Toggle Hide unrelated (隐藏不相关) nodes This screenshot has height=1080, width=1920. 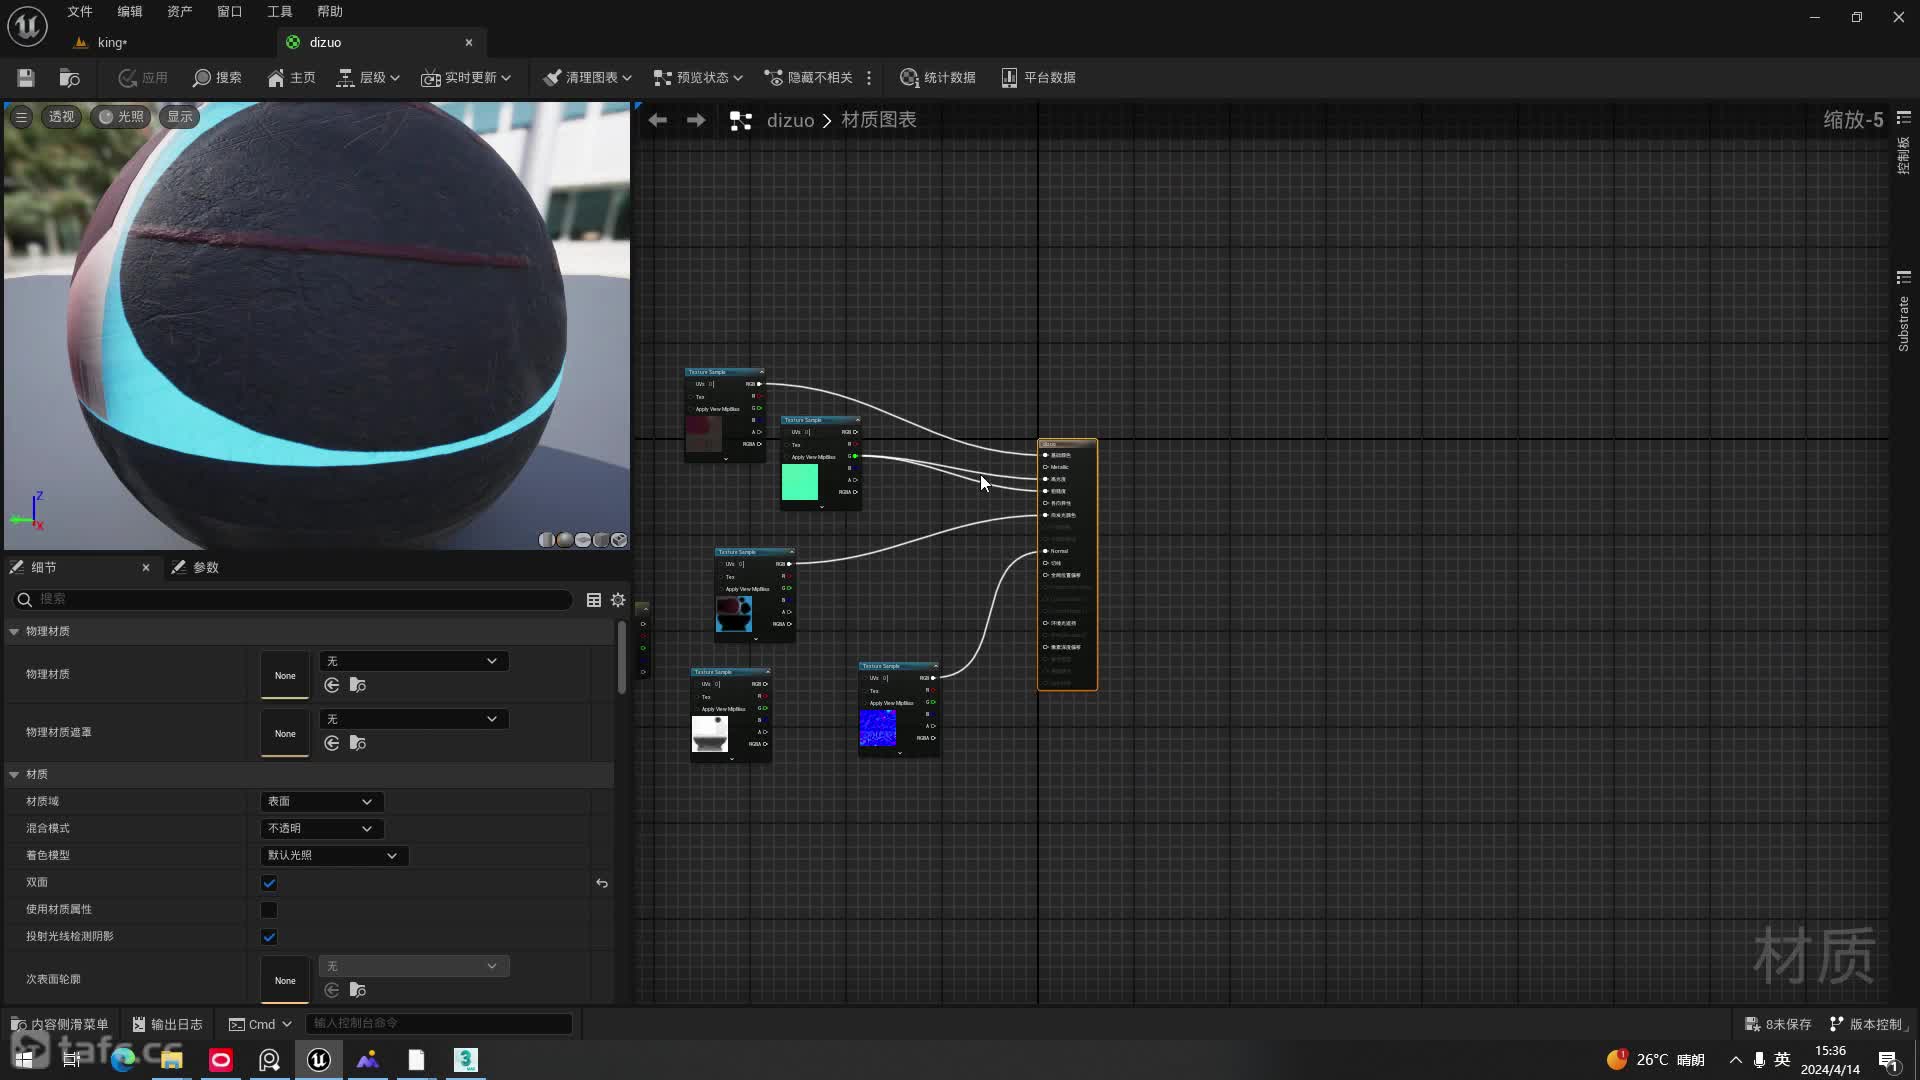pyautogui.click(x=808, y=77)
